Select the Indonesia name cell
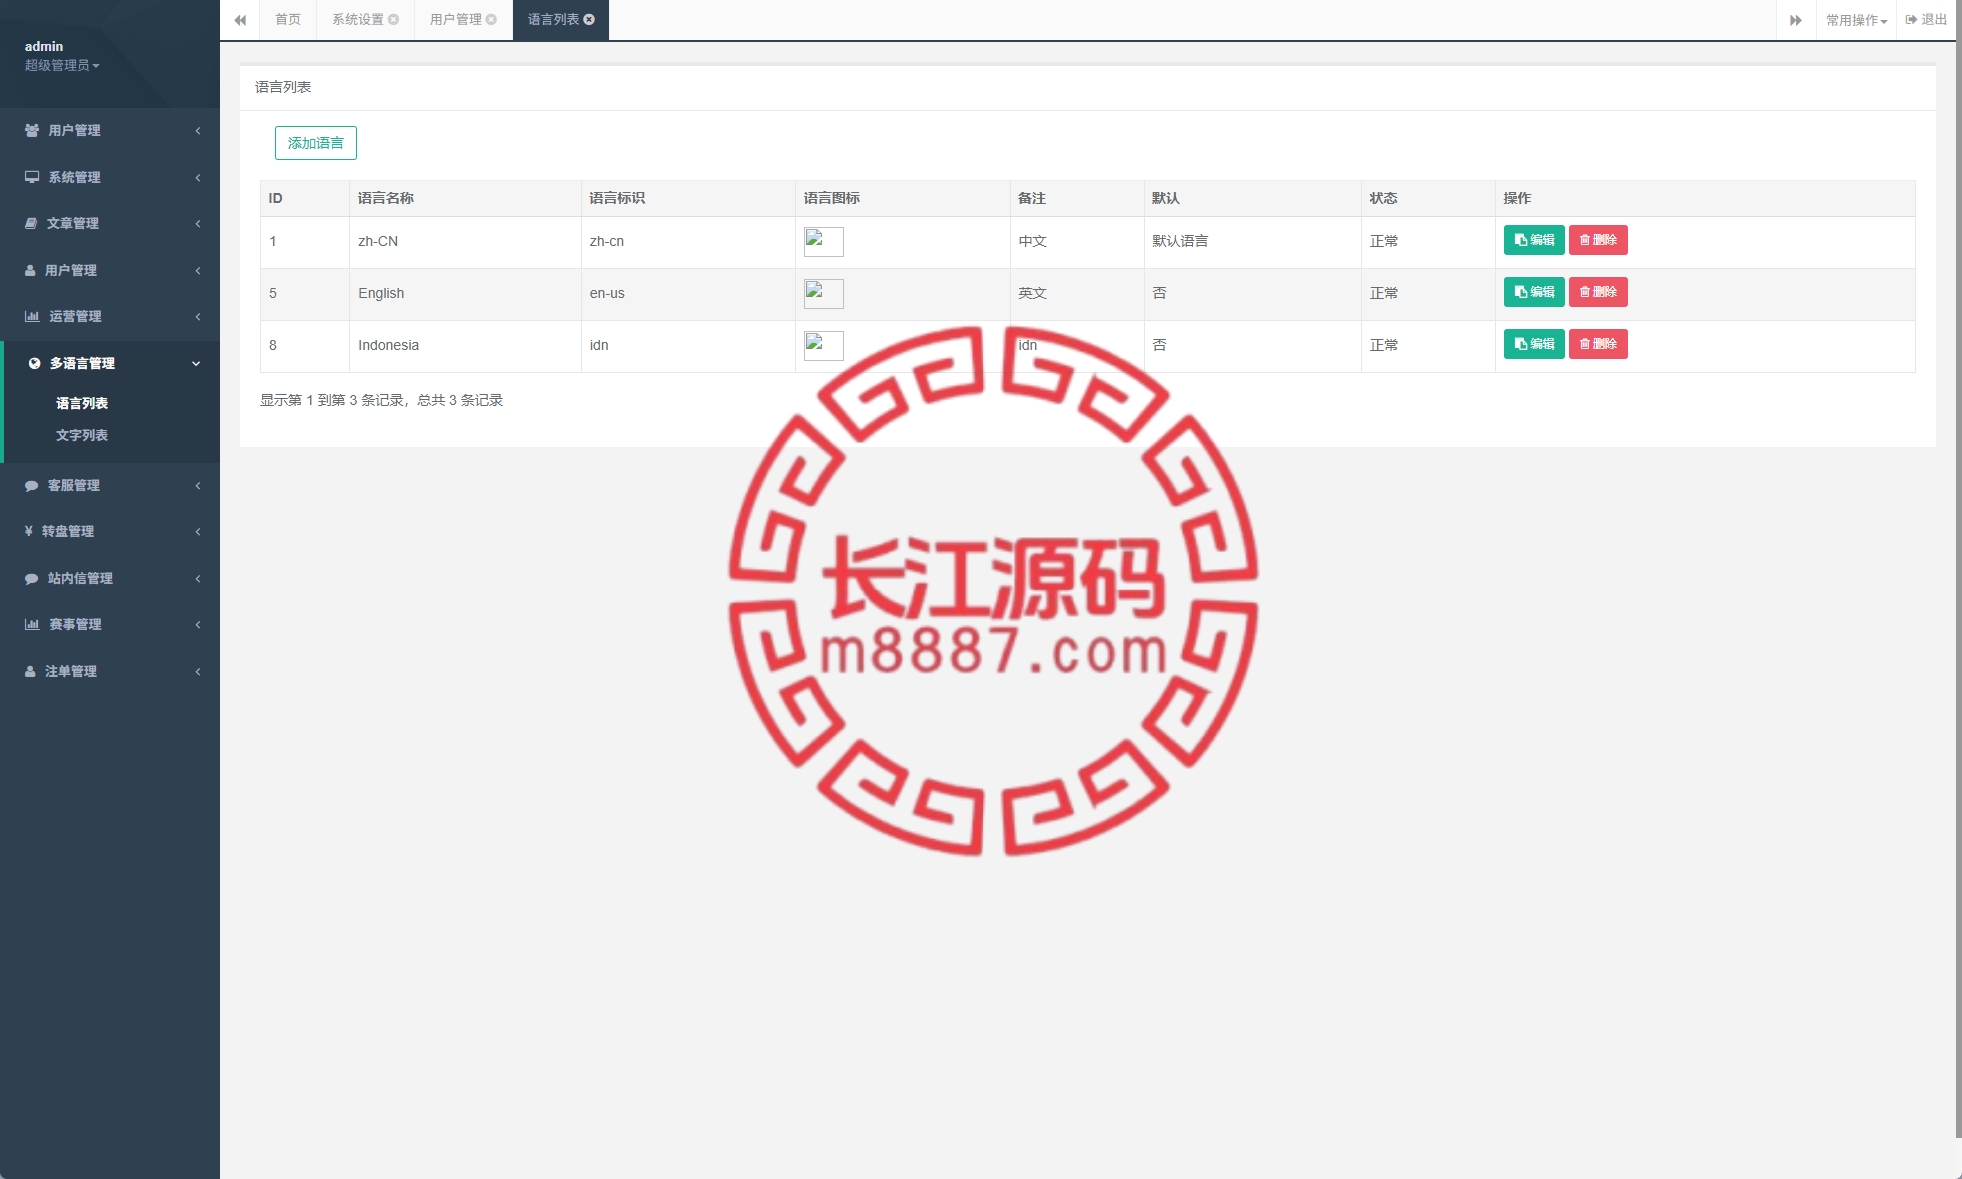This screenshot has height=1179, width=1962. (465, 346)
